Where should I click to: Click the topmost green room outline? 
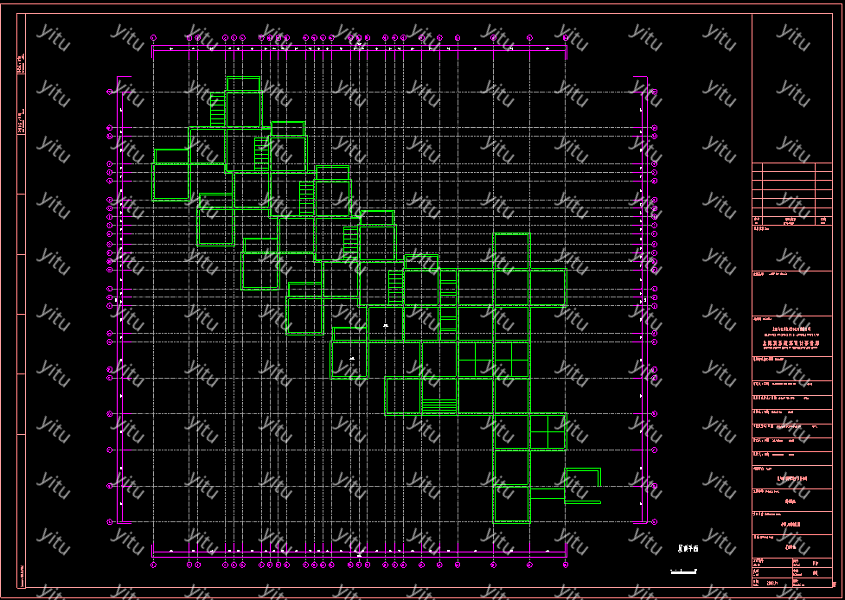(x=243, y=83)
